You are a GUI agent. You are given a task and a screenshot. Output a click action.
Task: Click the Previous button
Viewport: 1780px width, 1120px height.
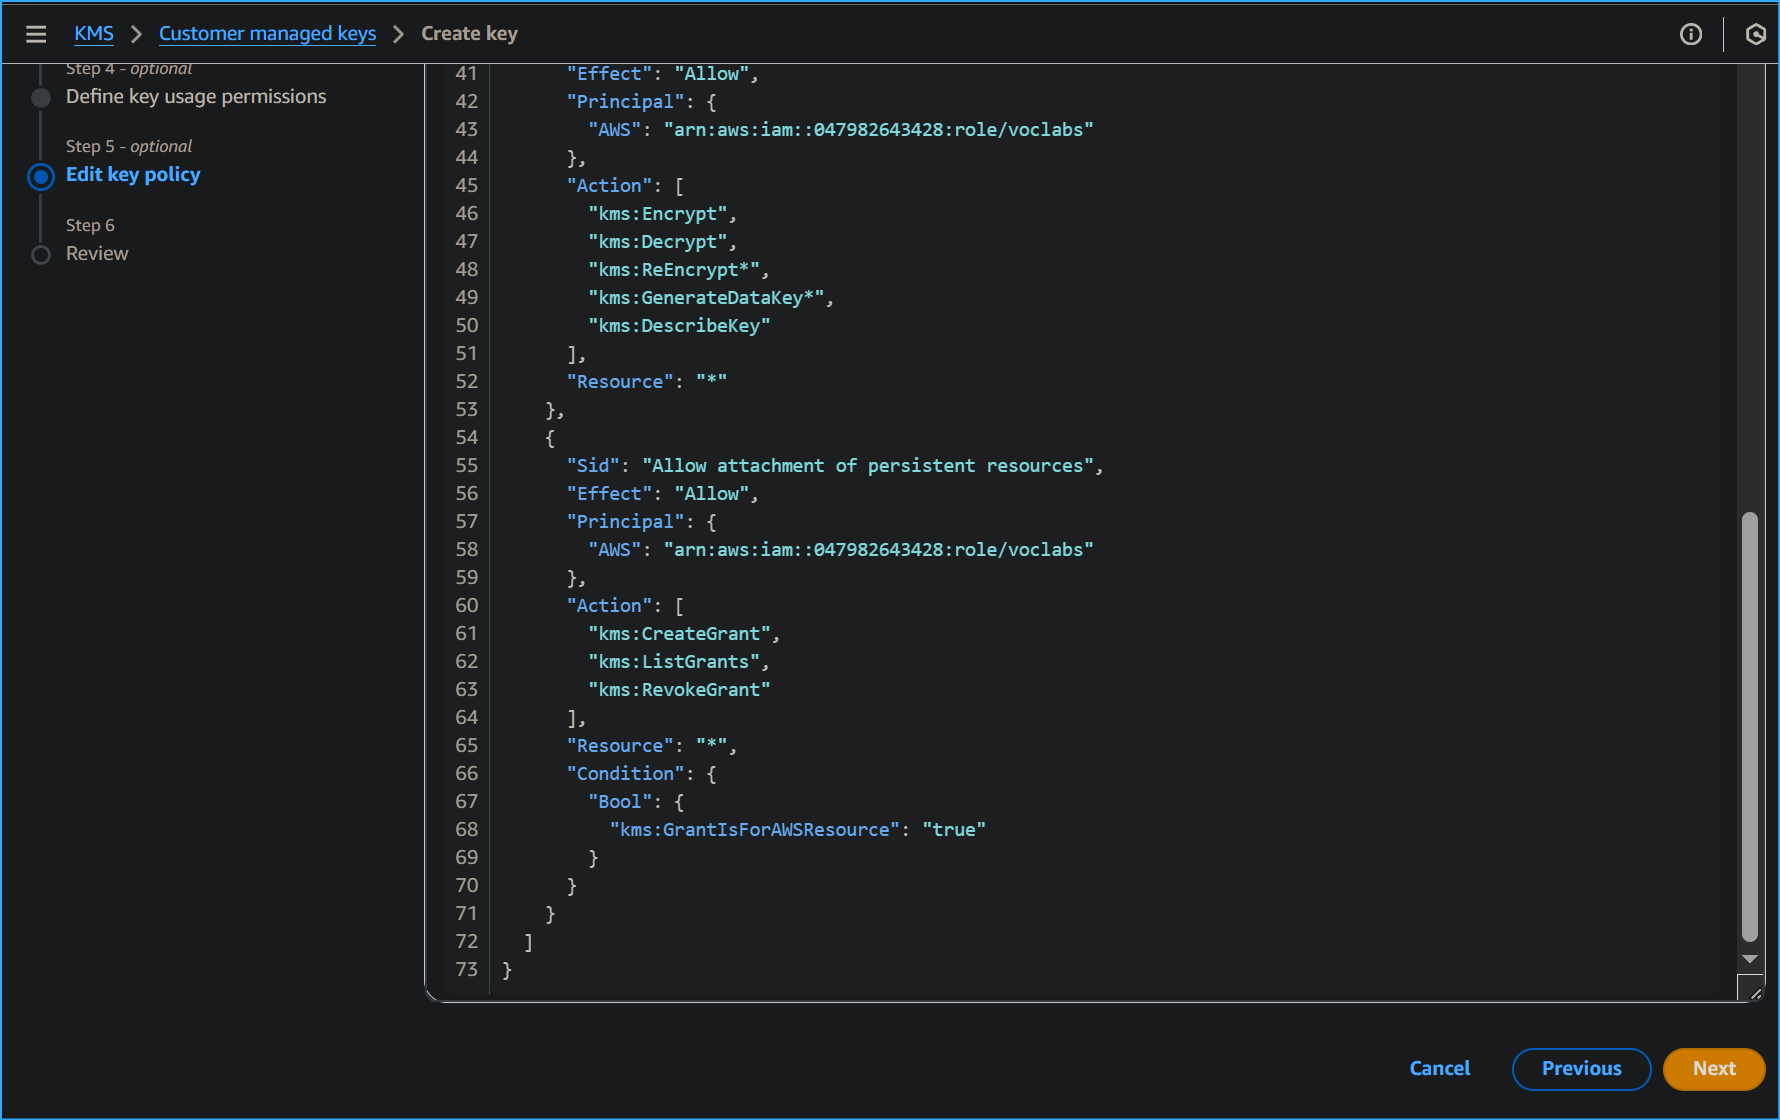pyautogui.click(x=1581, y=1069)
